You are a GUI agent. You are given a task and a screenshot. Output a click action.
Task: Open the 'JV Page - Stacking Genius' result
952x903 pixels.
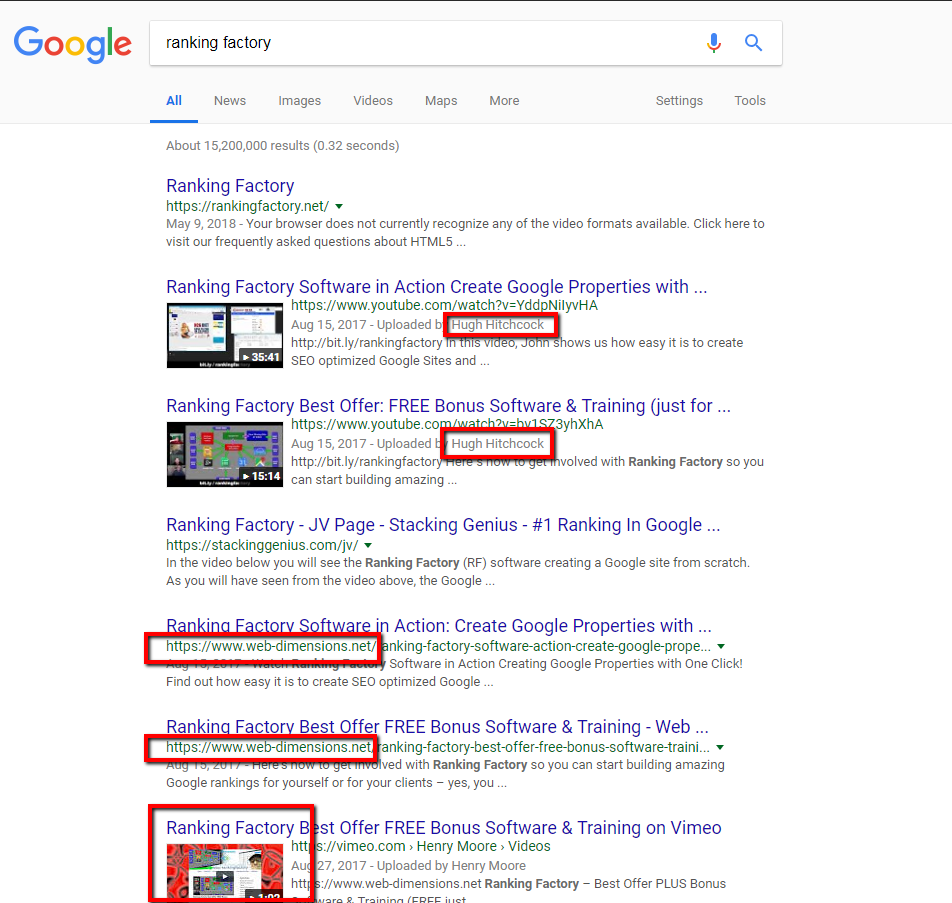(x=443, y=525)
